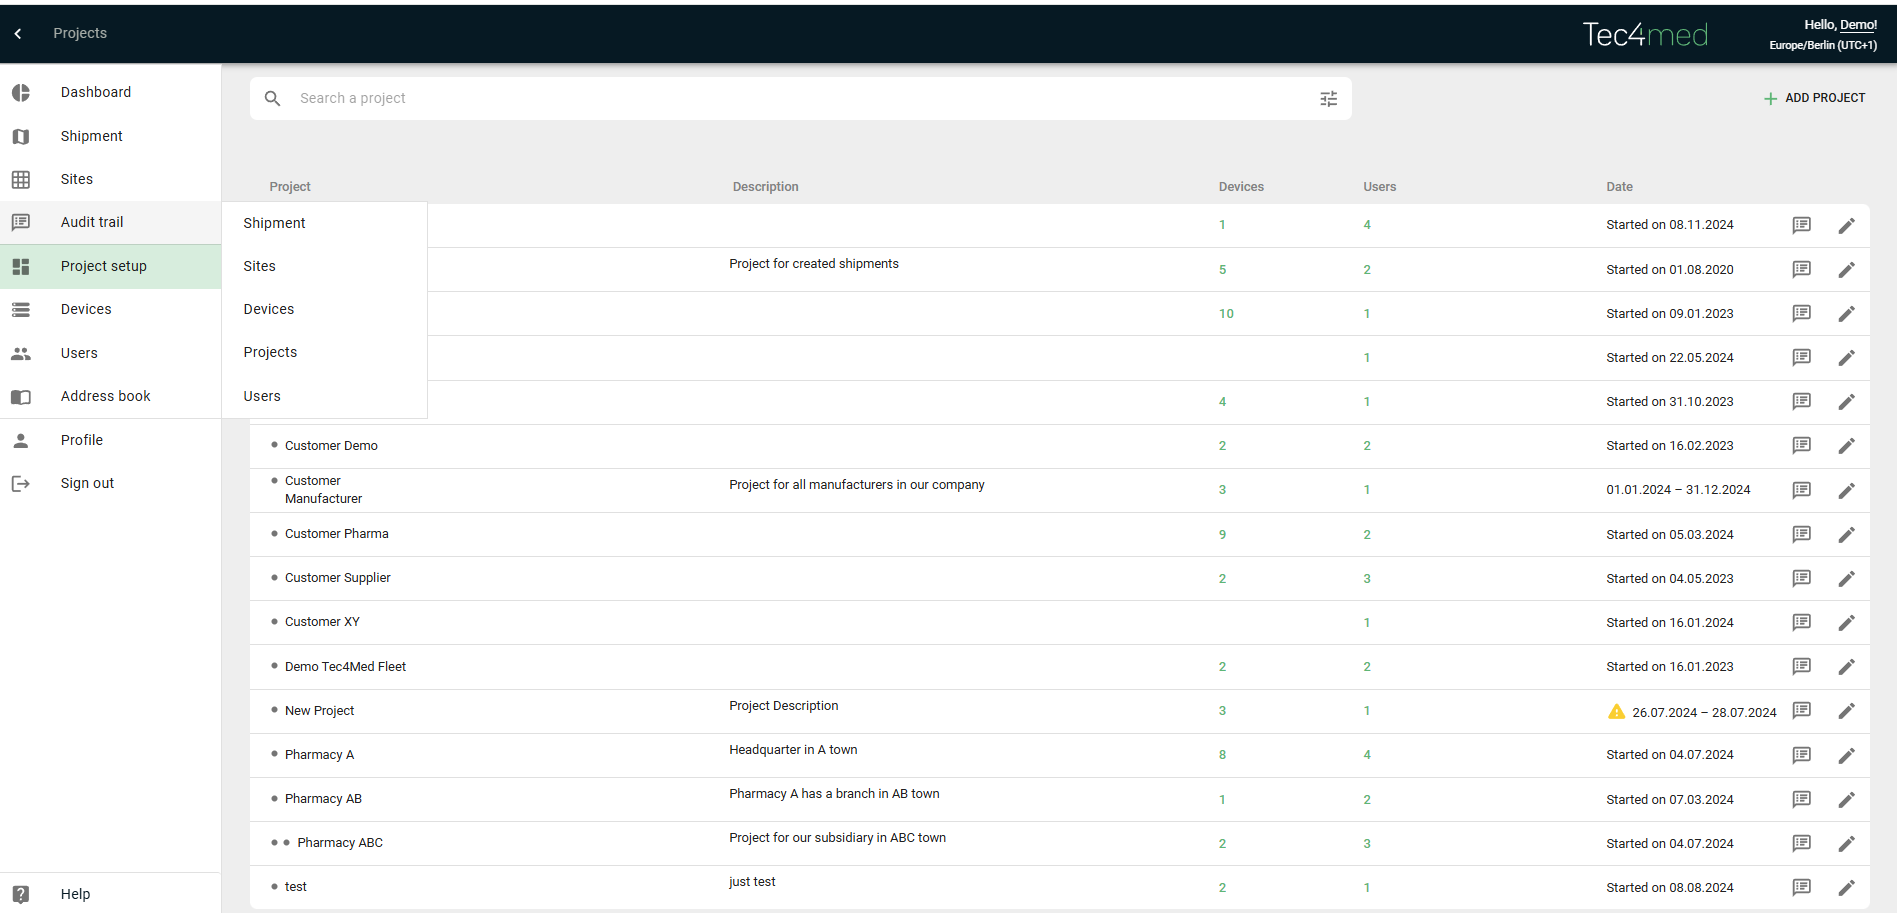Click the warning triangle on New Project
Viewport: 1897px width, 913px height.
(x=1616, y=712)
